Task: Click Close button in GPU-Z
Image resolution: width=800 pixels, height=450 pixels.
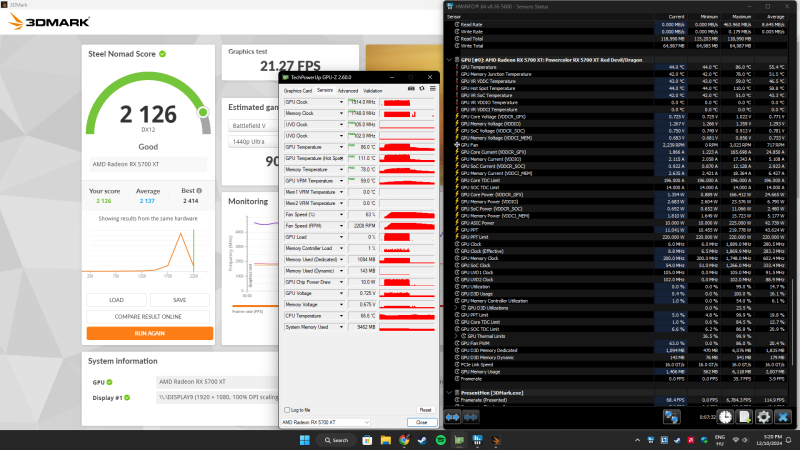Action: pyautogui.click(x=422, y=422)
